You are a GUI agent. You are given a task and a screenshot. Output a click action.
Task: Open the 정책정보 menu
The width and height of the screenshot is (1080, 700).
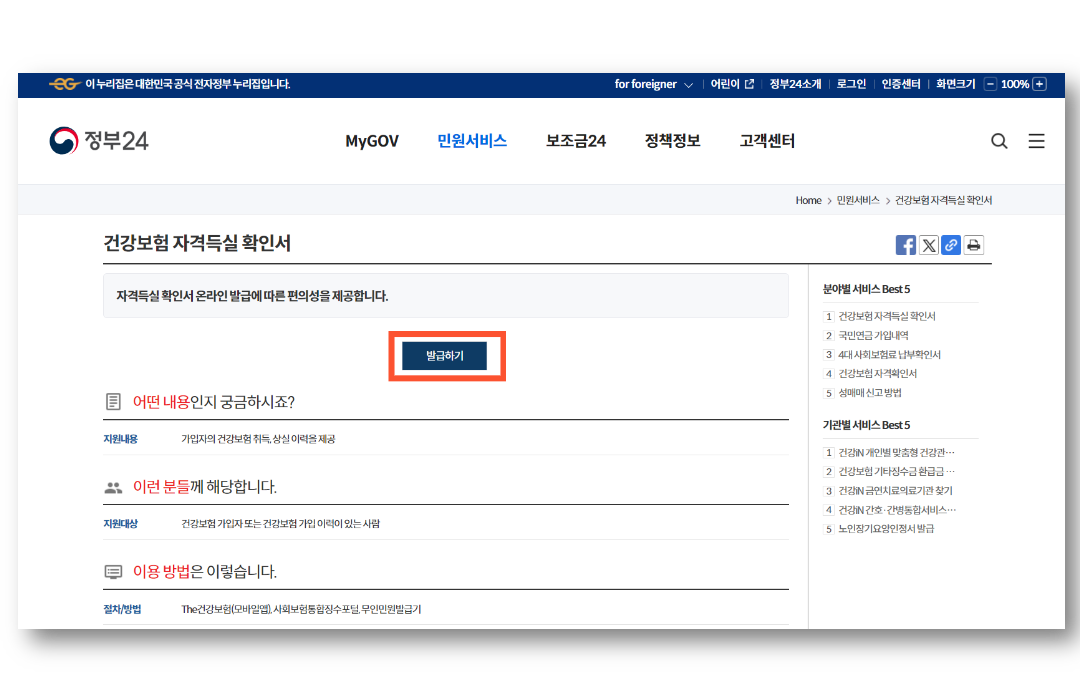click(x=671, y=141)
